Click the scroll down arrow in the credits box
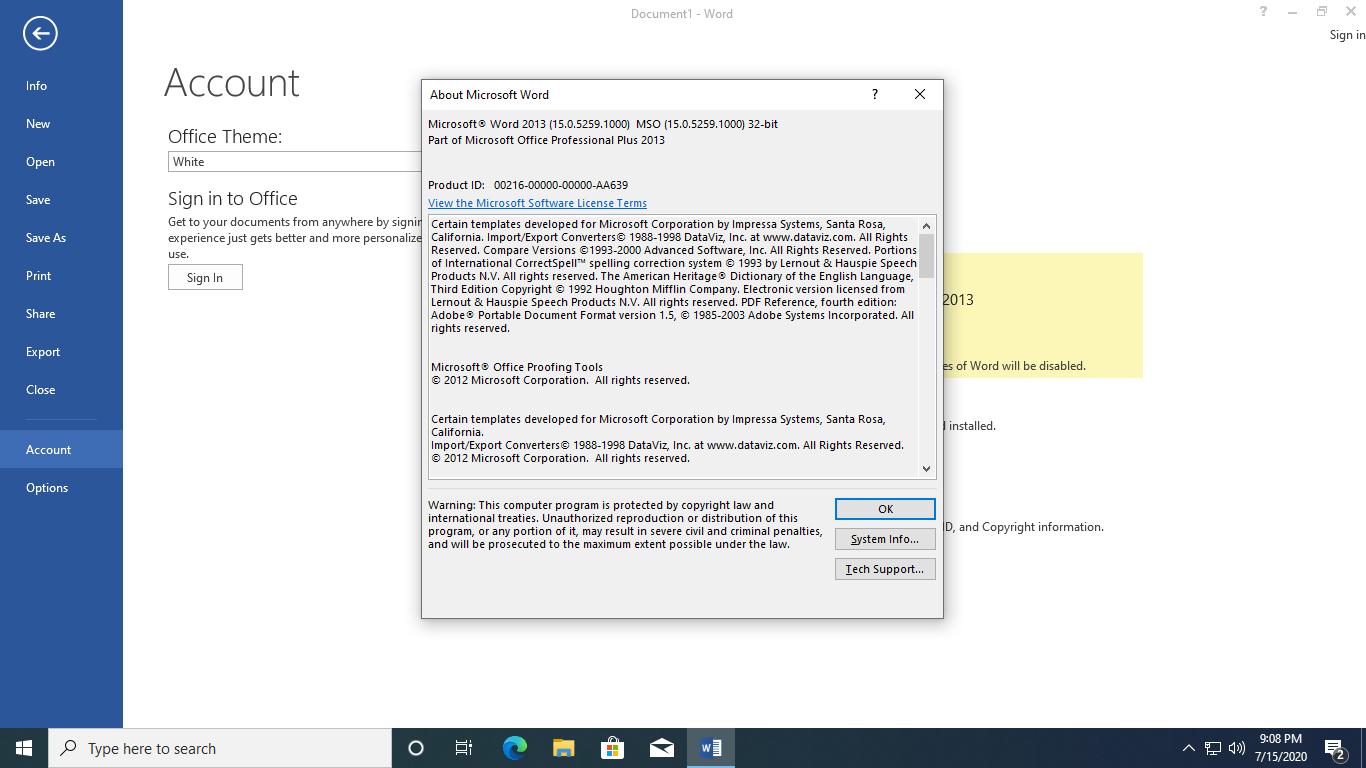This screenshot has height=768, width=1366. tap(927, 468)
